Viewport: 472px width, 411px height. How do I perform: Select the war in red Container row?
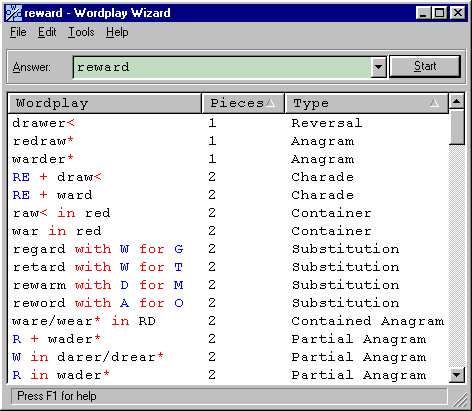228,231
